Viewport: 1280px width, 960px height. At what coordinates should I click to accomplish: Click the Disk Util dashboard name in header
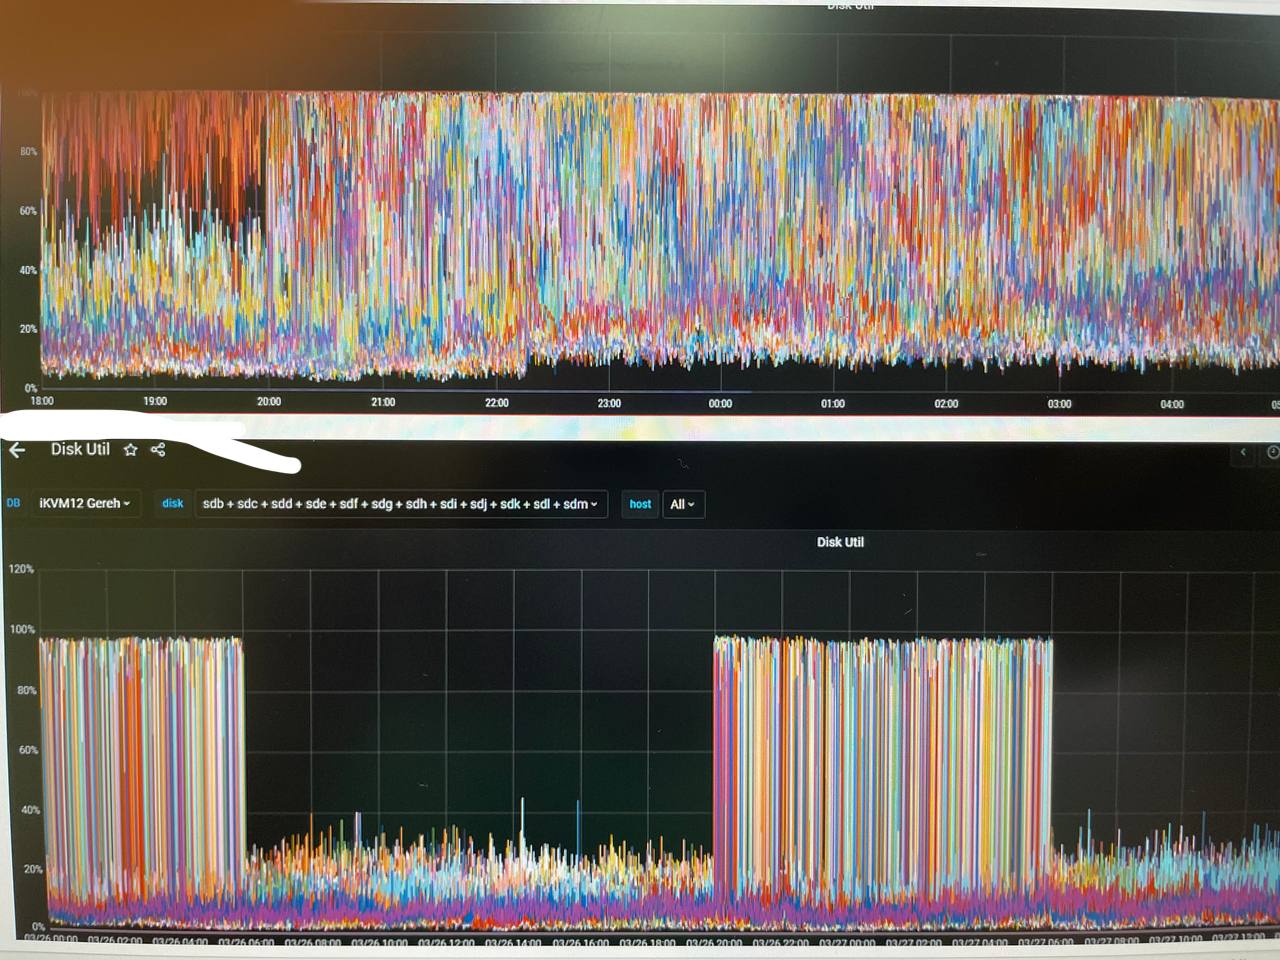pyautogui.click(x=80, y=449)
